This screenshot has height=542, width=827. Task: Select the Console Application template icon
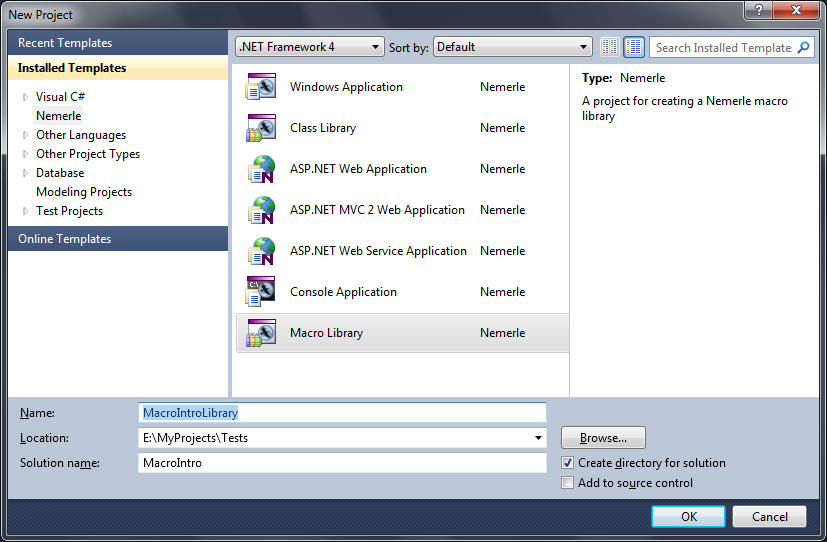pos(260,292)
